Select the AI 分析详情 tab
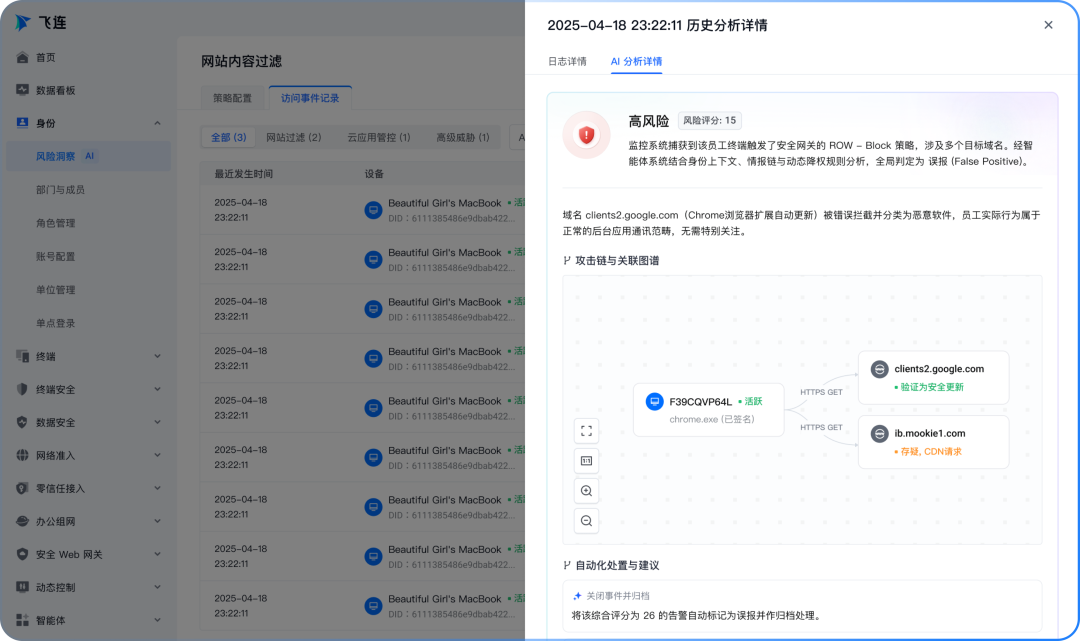1080x641 pixels. click(x=636, y=61)
